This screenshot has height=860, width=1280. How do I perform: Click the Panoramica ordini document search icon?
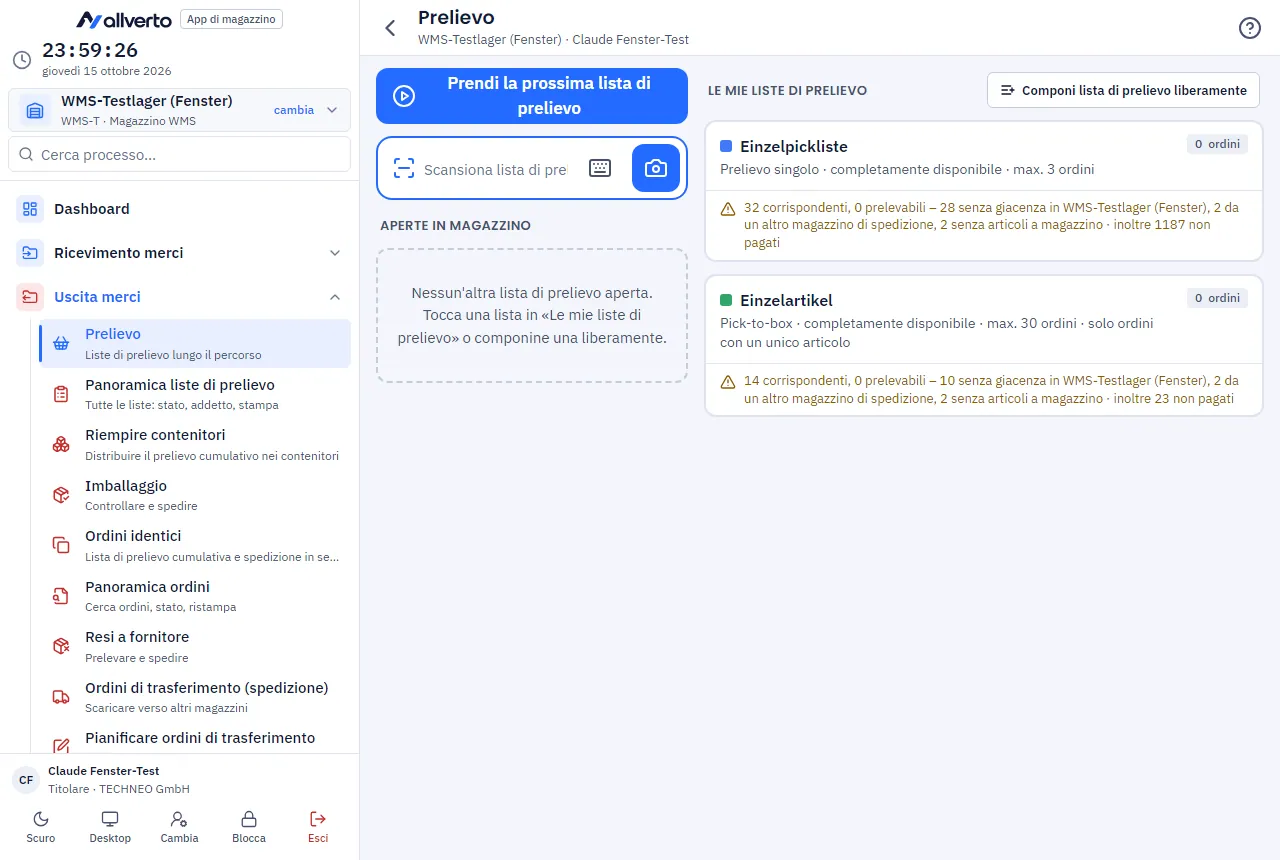[61, 596]
